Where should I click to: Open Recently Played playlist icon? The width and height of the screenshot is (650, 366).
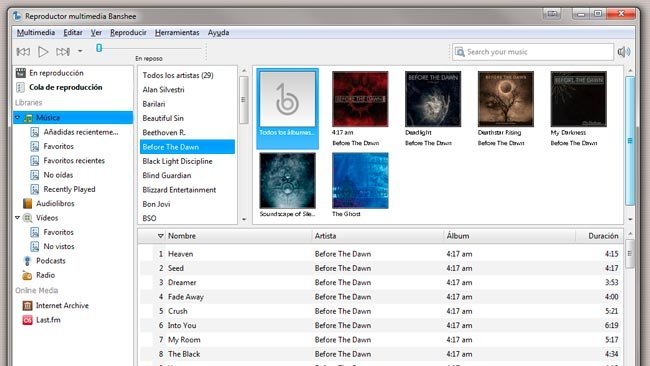click(x=35, y=189)
